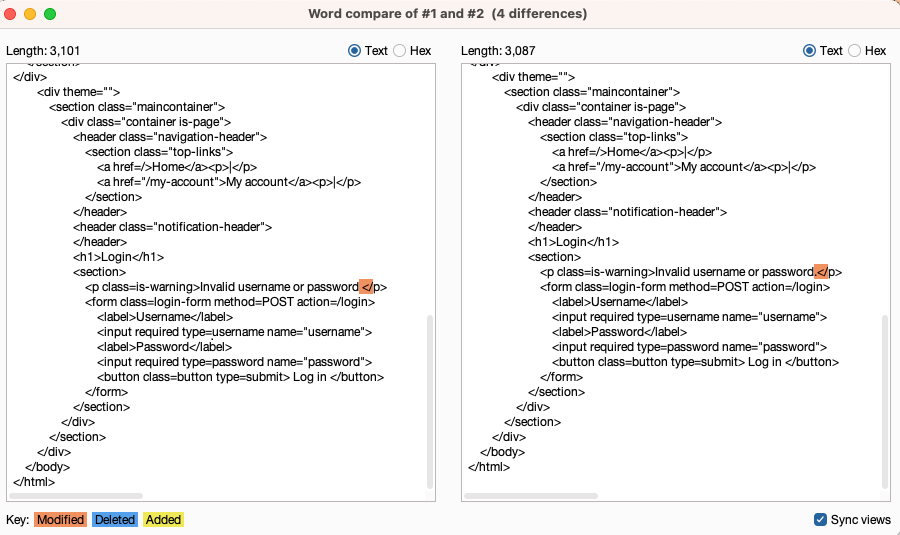Viewport: 900px width, 535px height.
Task: Switch right pane to Hex view
Action: tap(855, 51)
